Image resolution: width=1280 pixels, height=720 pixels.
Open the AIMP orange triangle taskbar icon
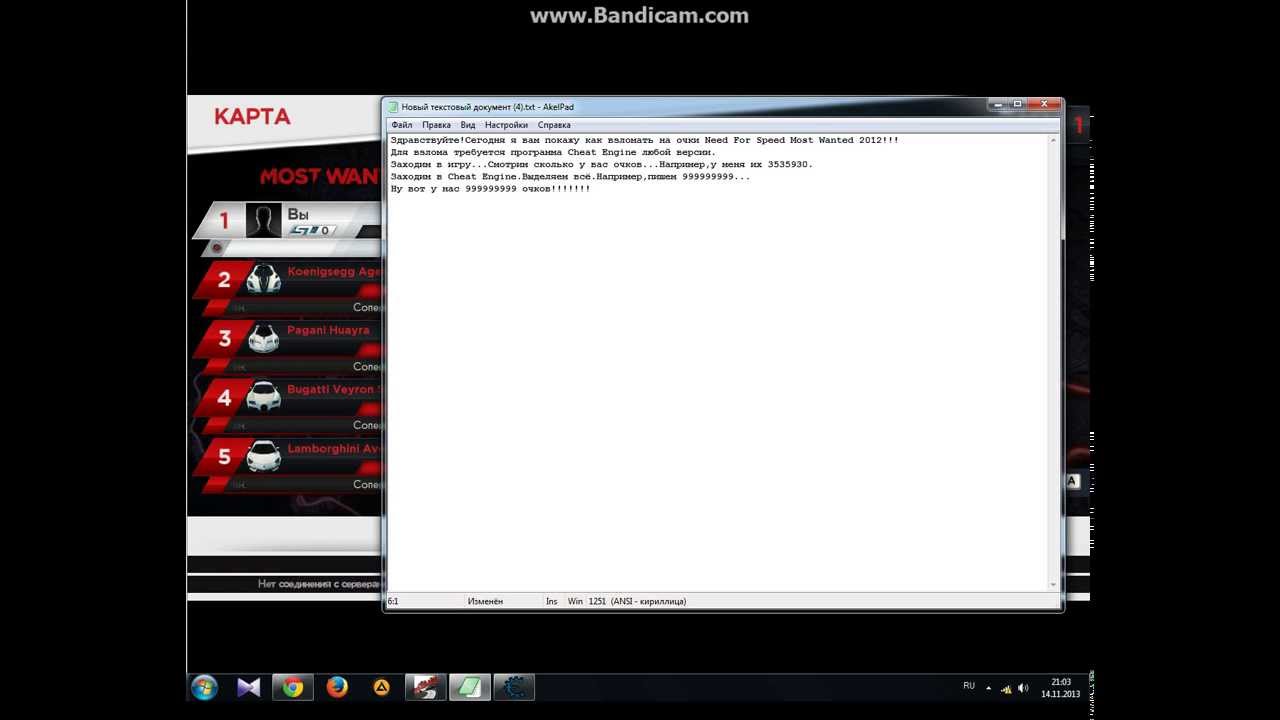pos(381,687)
